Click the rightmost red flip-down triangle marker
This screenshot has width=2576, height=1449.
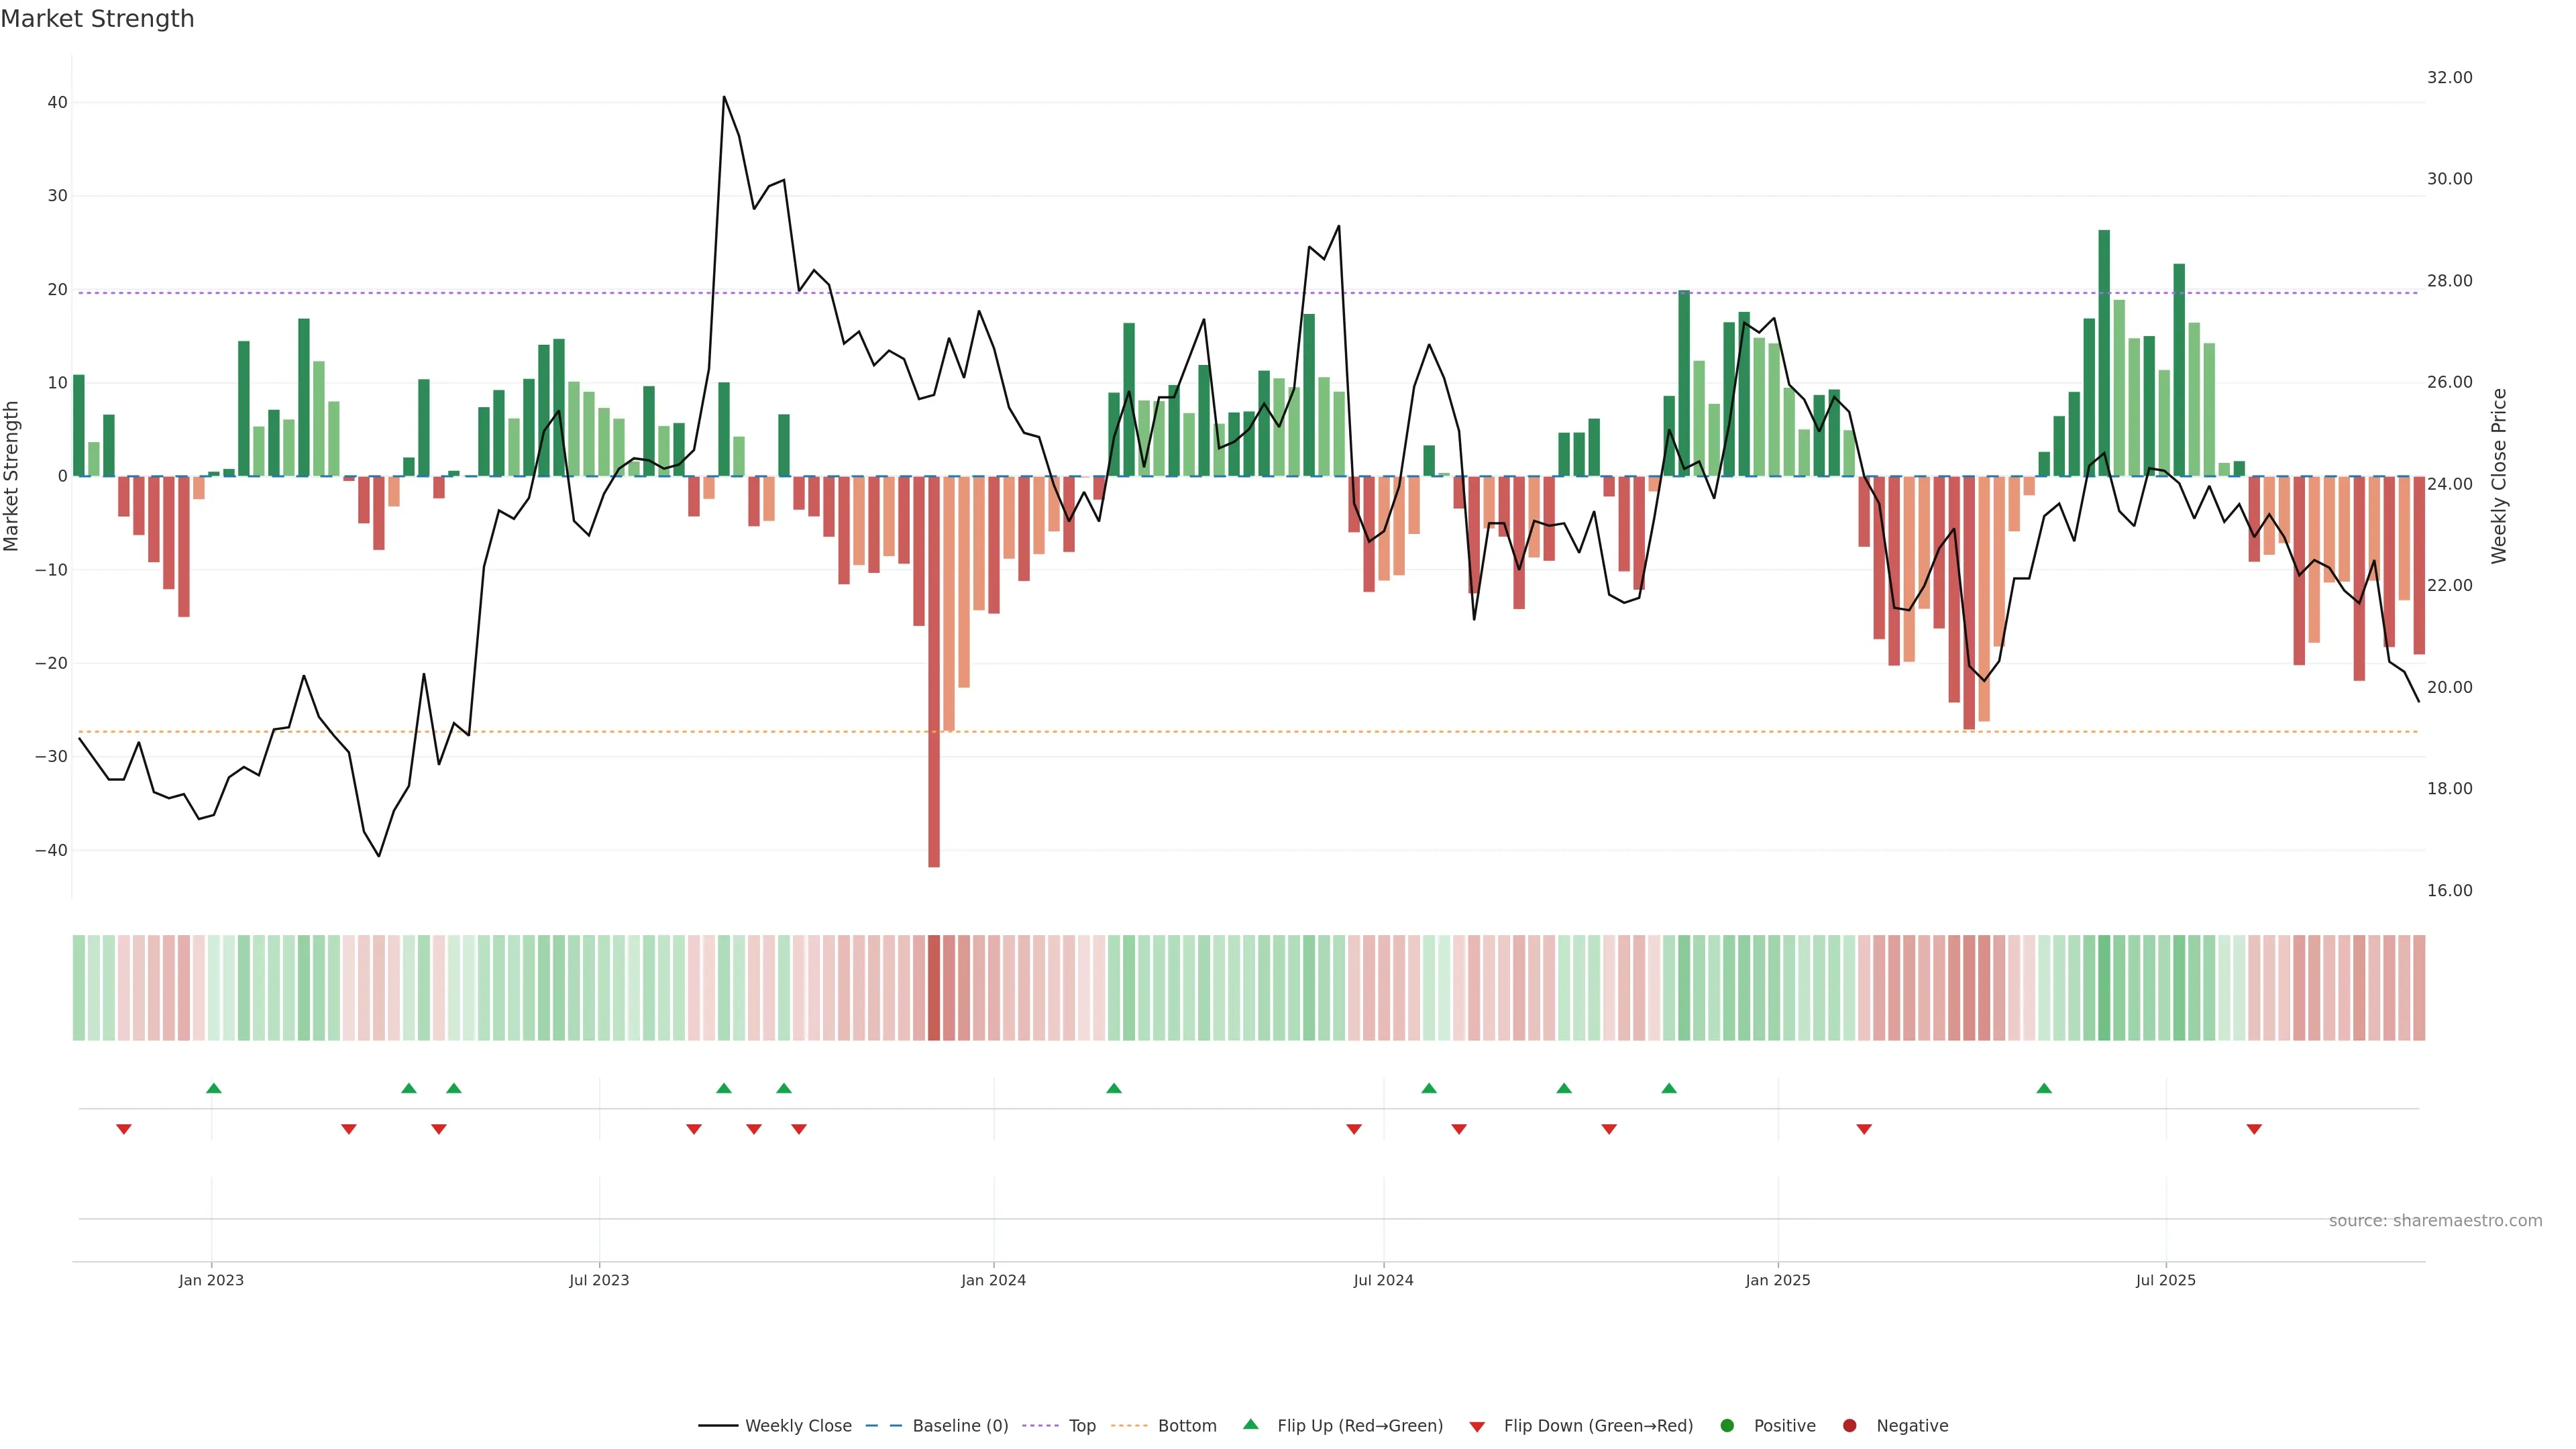pyautogui.click(x=2254, y=1129)
